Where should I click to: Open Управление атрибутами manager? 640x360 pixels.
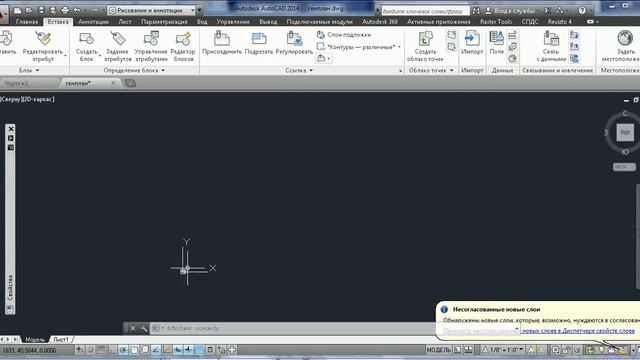coord(151,47)
